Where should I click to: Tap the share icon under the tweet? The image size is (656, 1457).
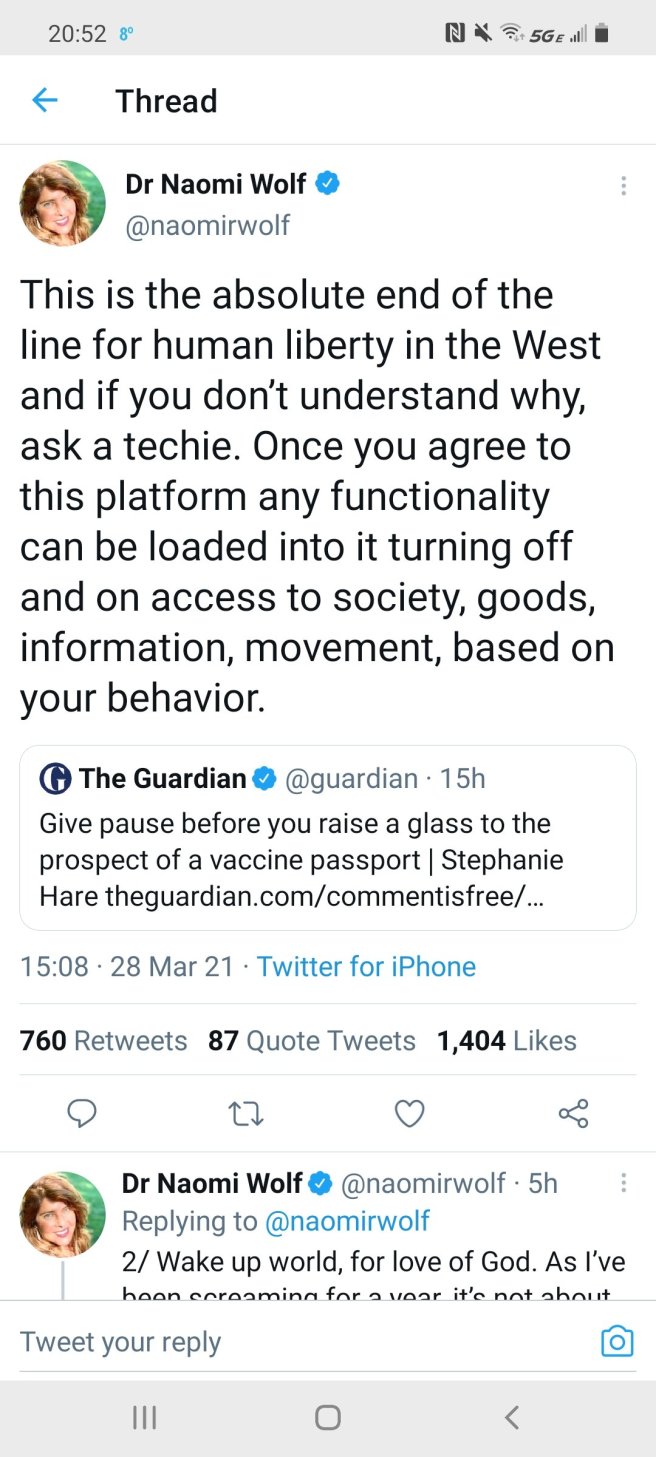click(x=573, y=1113)
